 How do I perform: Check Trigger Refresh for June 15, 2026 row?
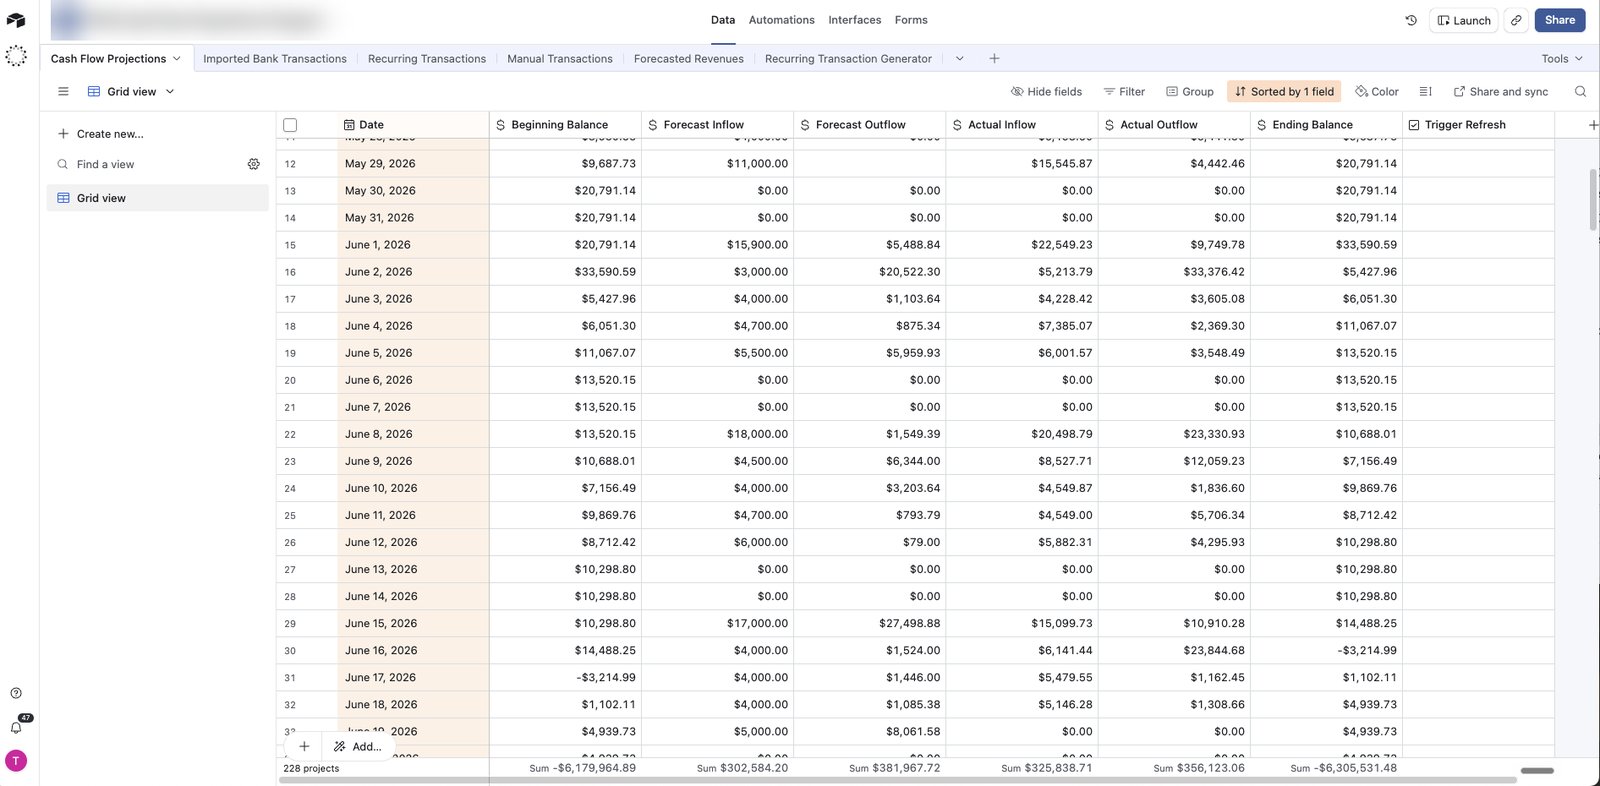pos(1478,623)
